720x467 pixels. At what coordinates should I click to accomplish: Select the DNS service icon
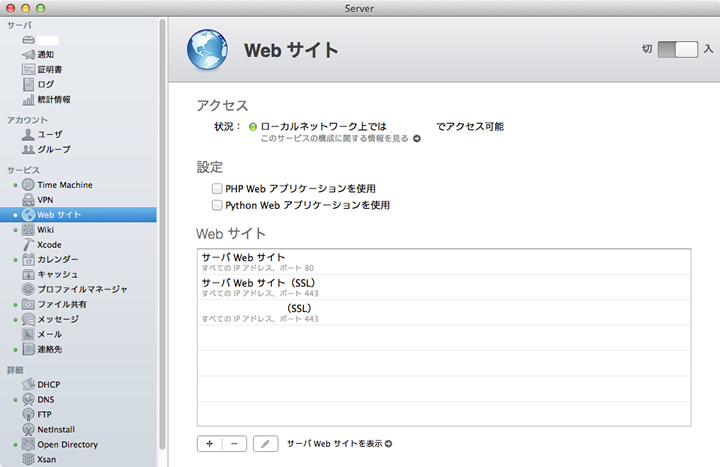28,399
